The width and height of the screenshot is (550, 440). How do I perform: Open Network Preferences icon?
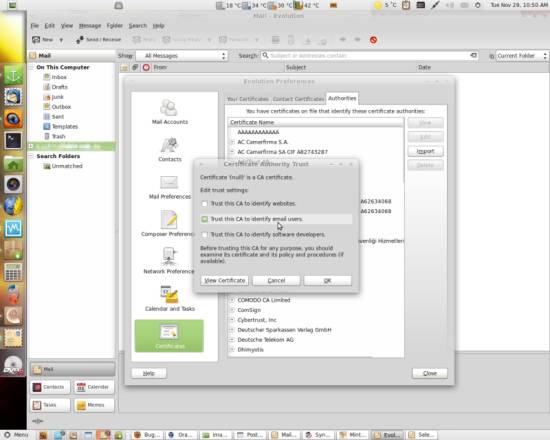tap(169, 261)
